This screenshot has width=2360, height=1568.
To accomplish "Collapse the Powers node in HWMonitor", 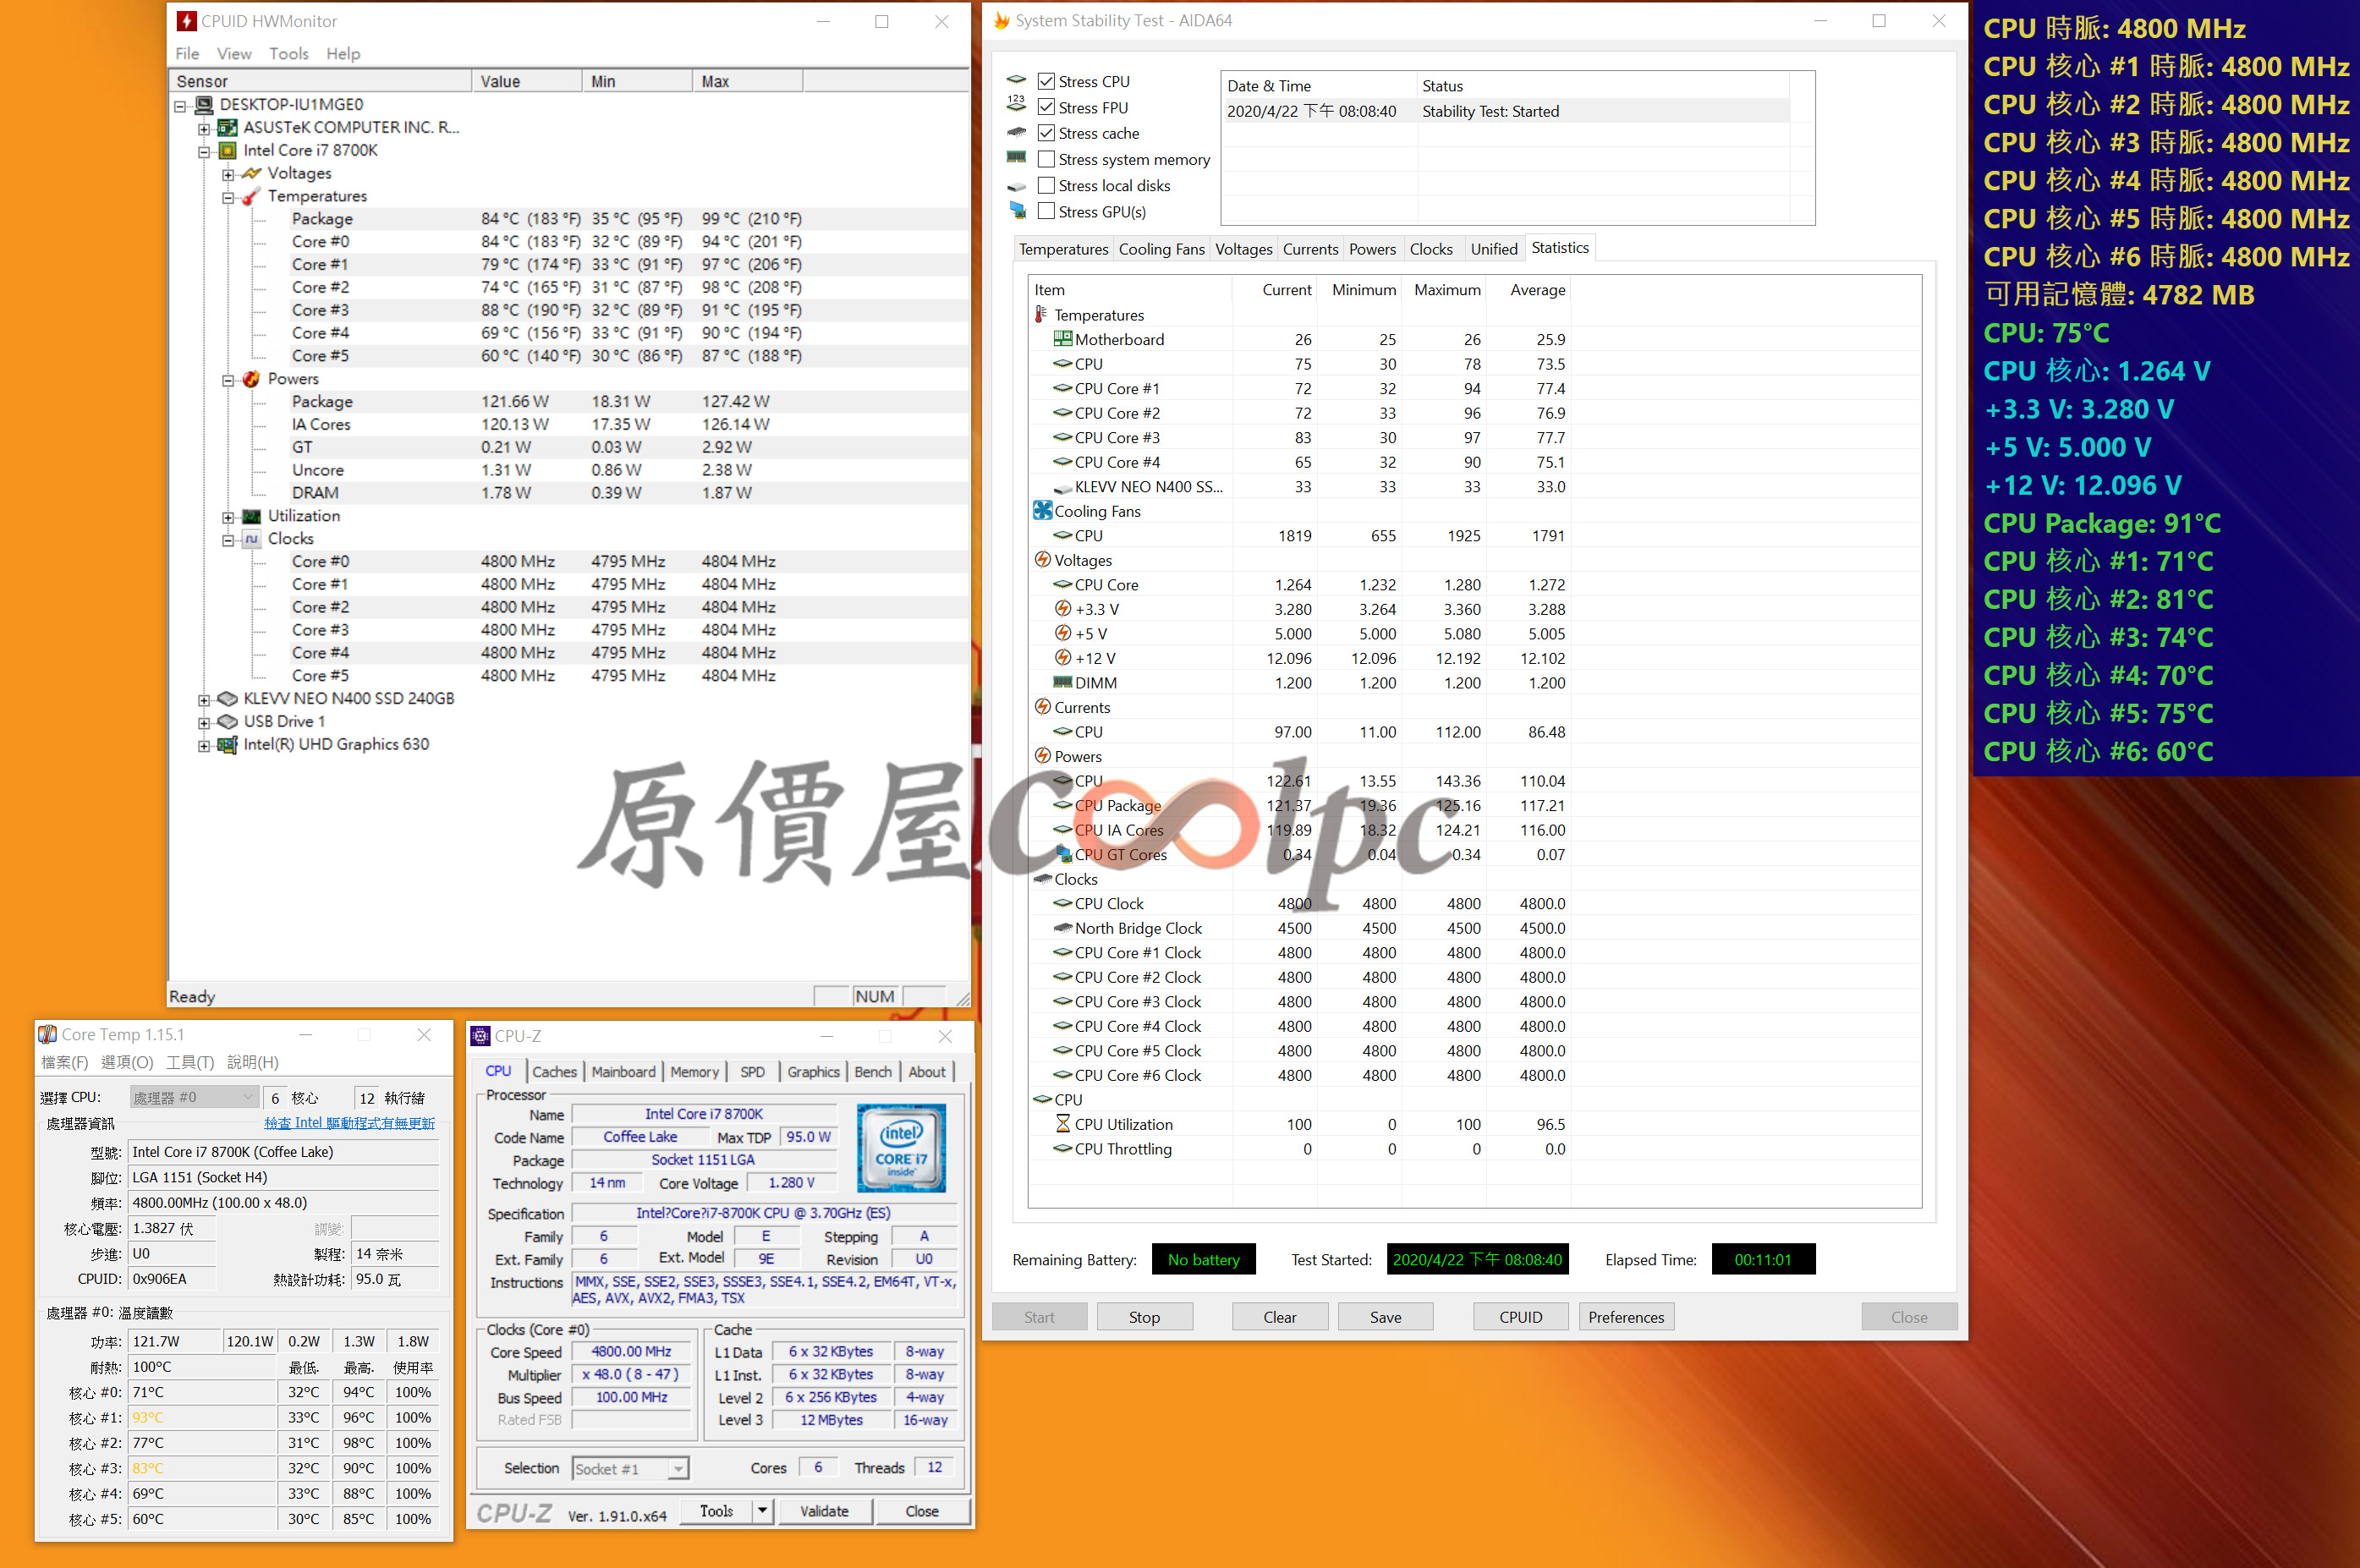I will click(228, 380).
